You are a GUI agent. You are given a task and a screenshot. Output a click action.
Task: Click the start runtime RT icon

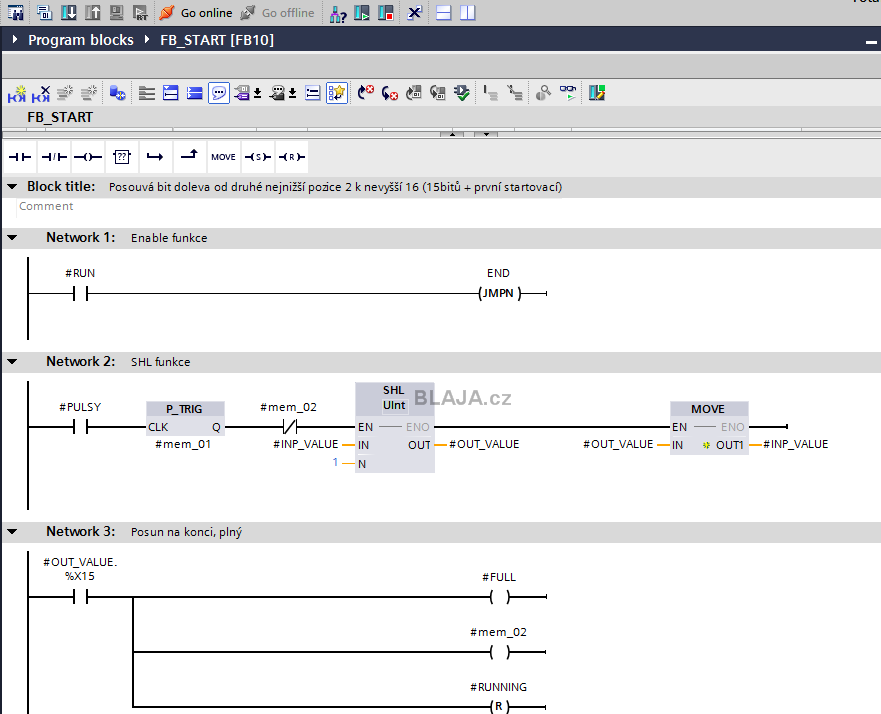[x=140, y=12]
